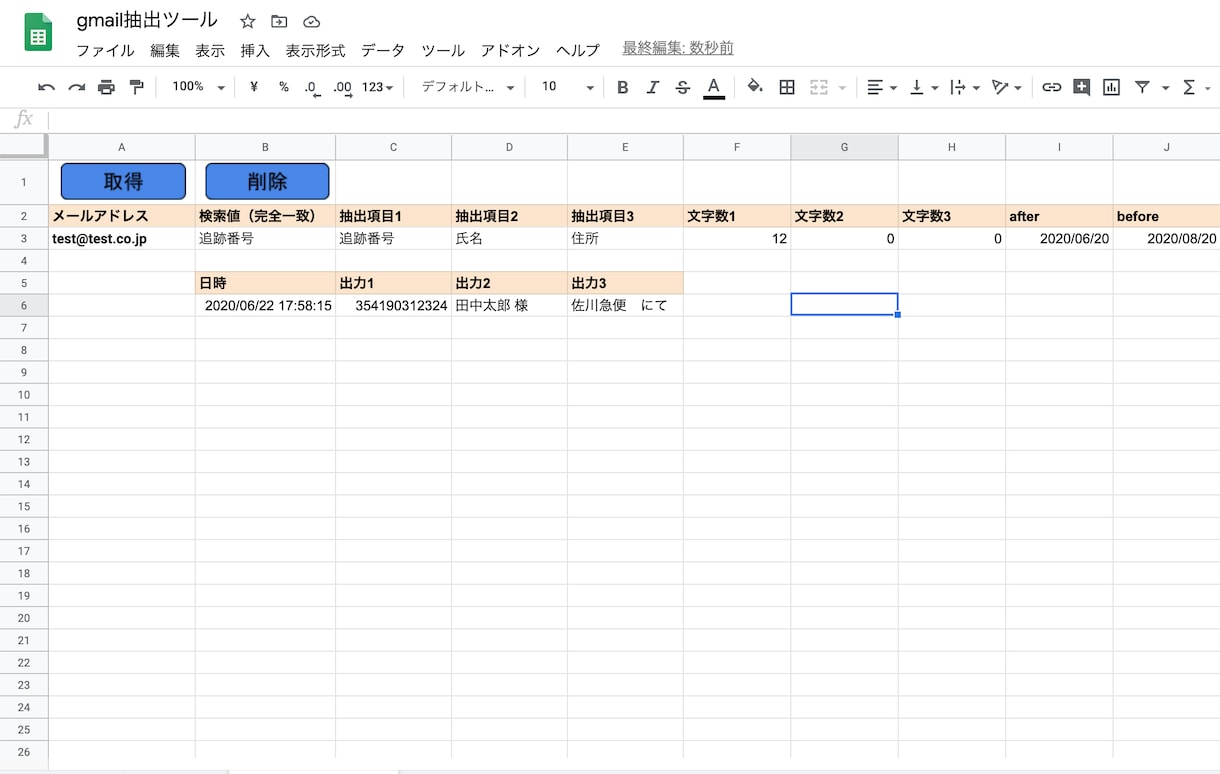Click the blue 削除 button
The image size is (1220, 774).
pos(267,181)
